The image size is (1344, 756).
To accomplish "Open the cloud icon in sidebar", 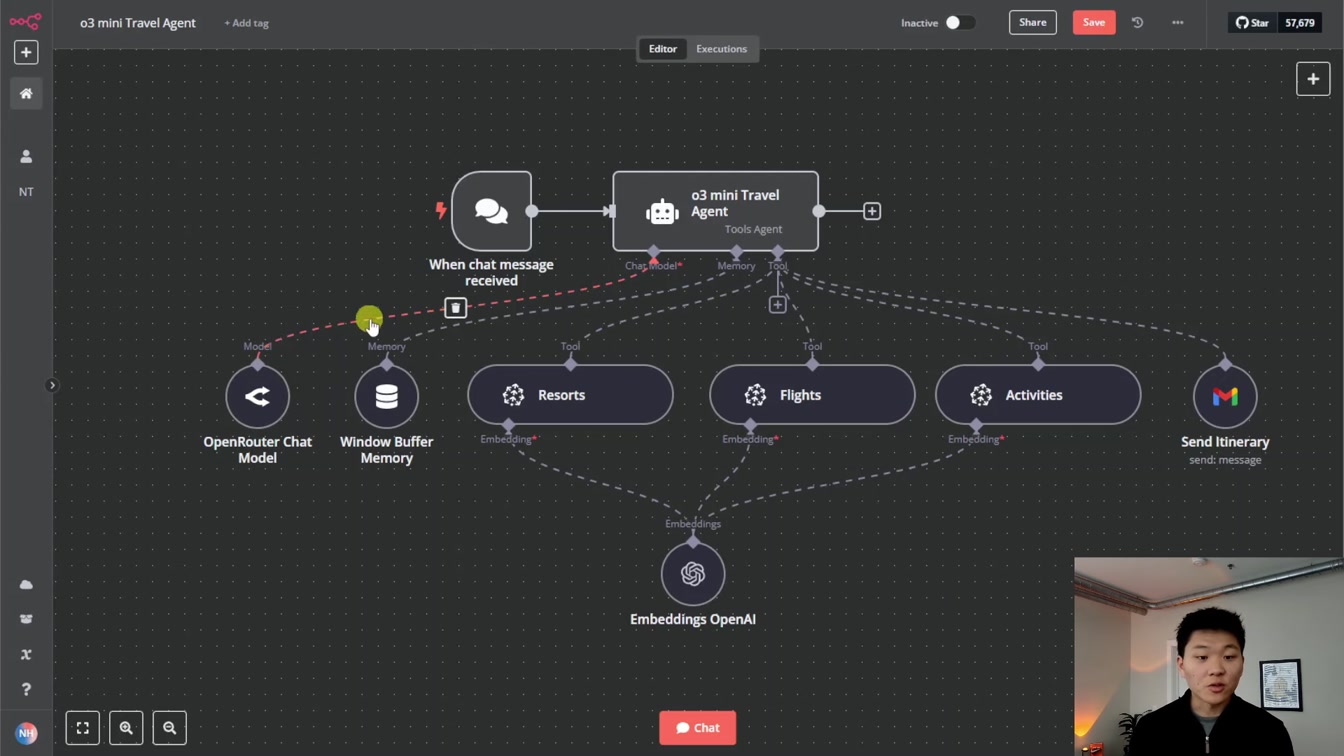I will [26, 585].
